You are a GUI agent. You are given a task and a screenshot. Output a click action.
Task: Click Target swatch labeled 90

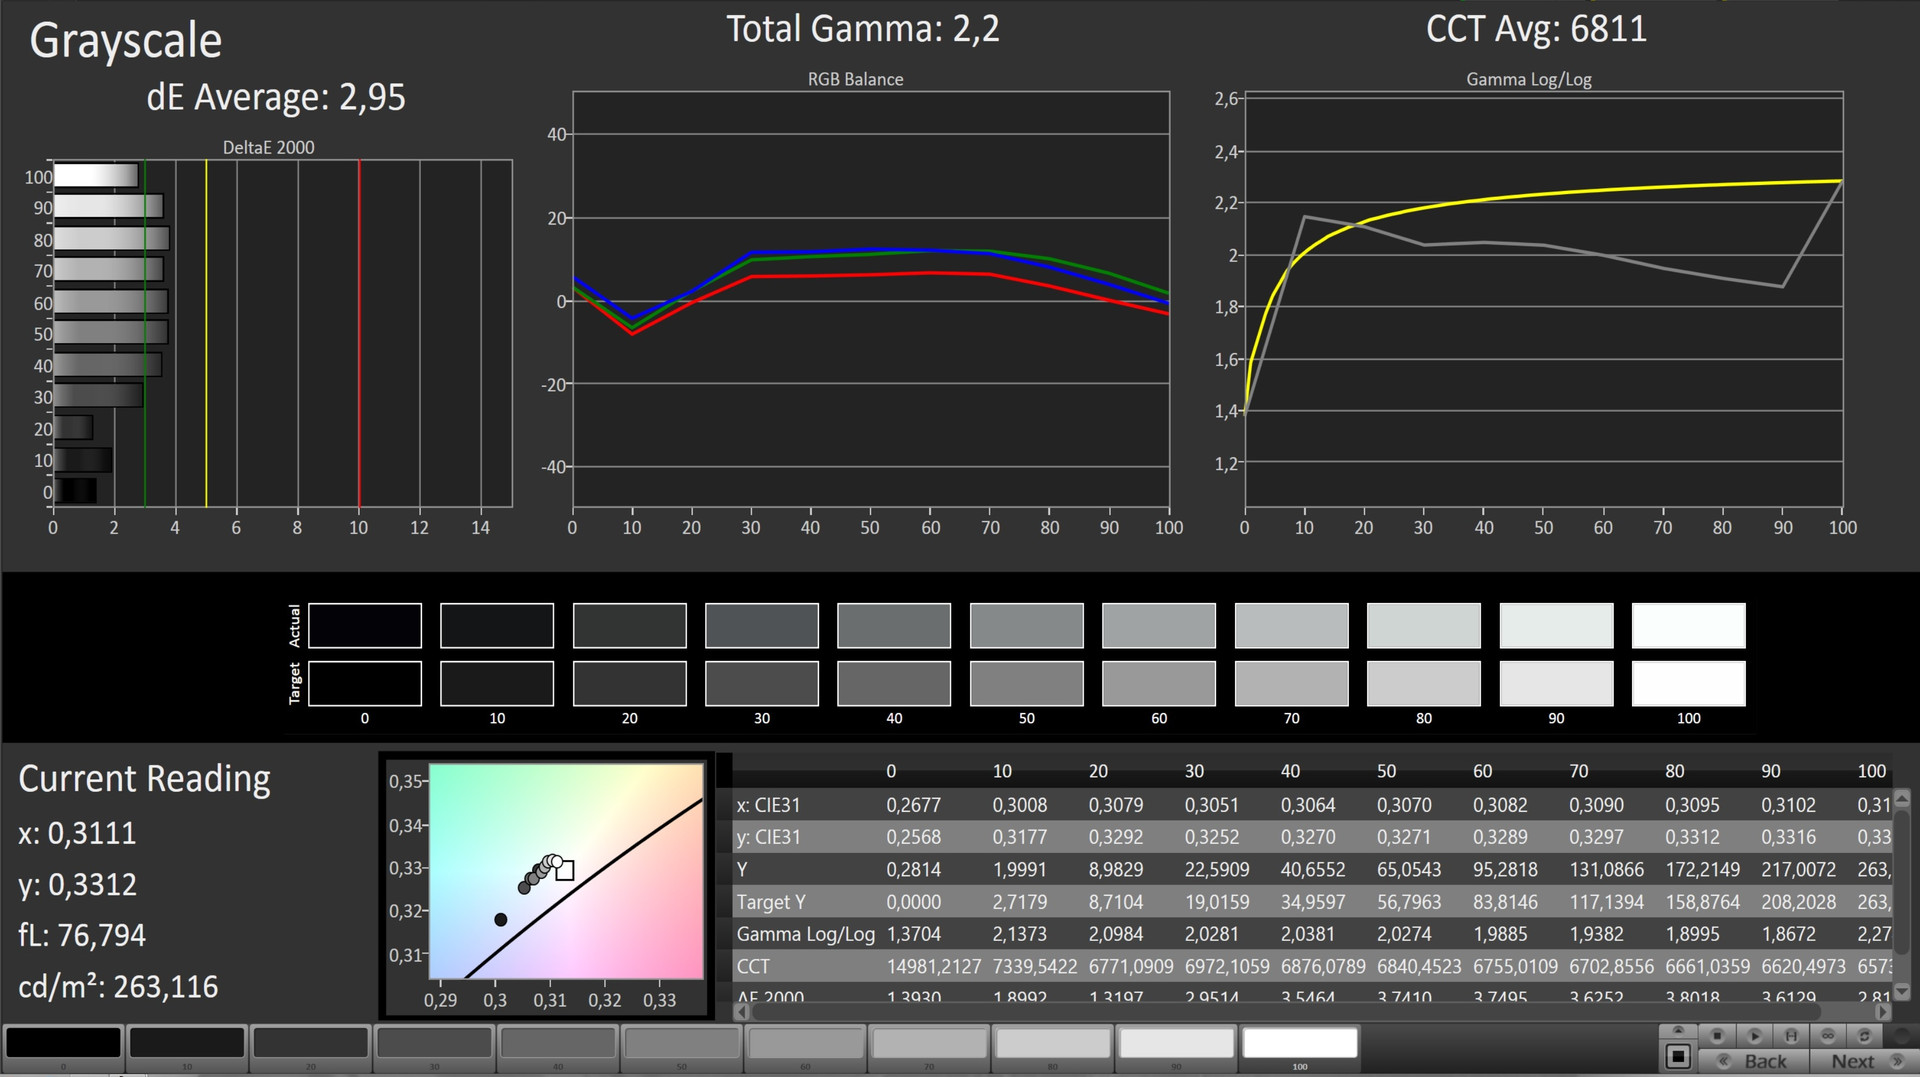[x=1556, y=683]
